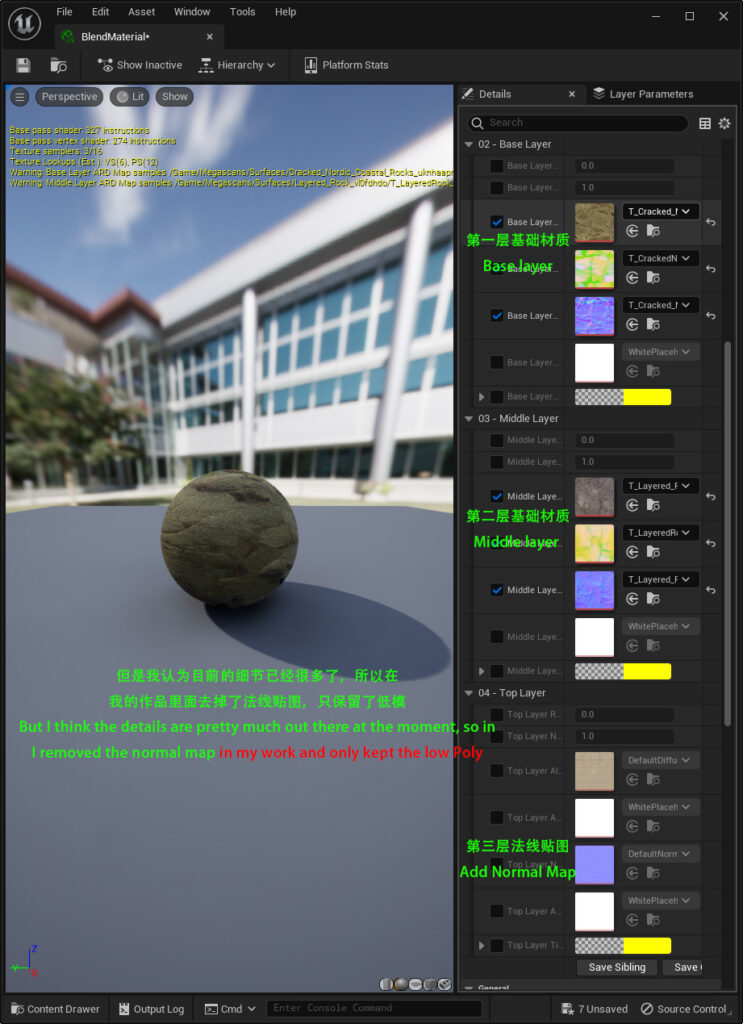Reset Base Layer brown rock texture to default
Image resolution: width=743 pixels, height=1024 pixels.
click(711, 222)
